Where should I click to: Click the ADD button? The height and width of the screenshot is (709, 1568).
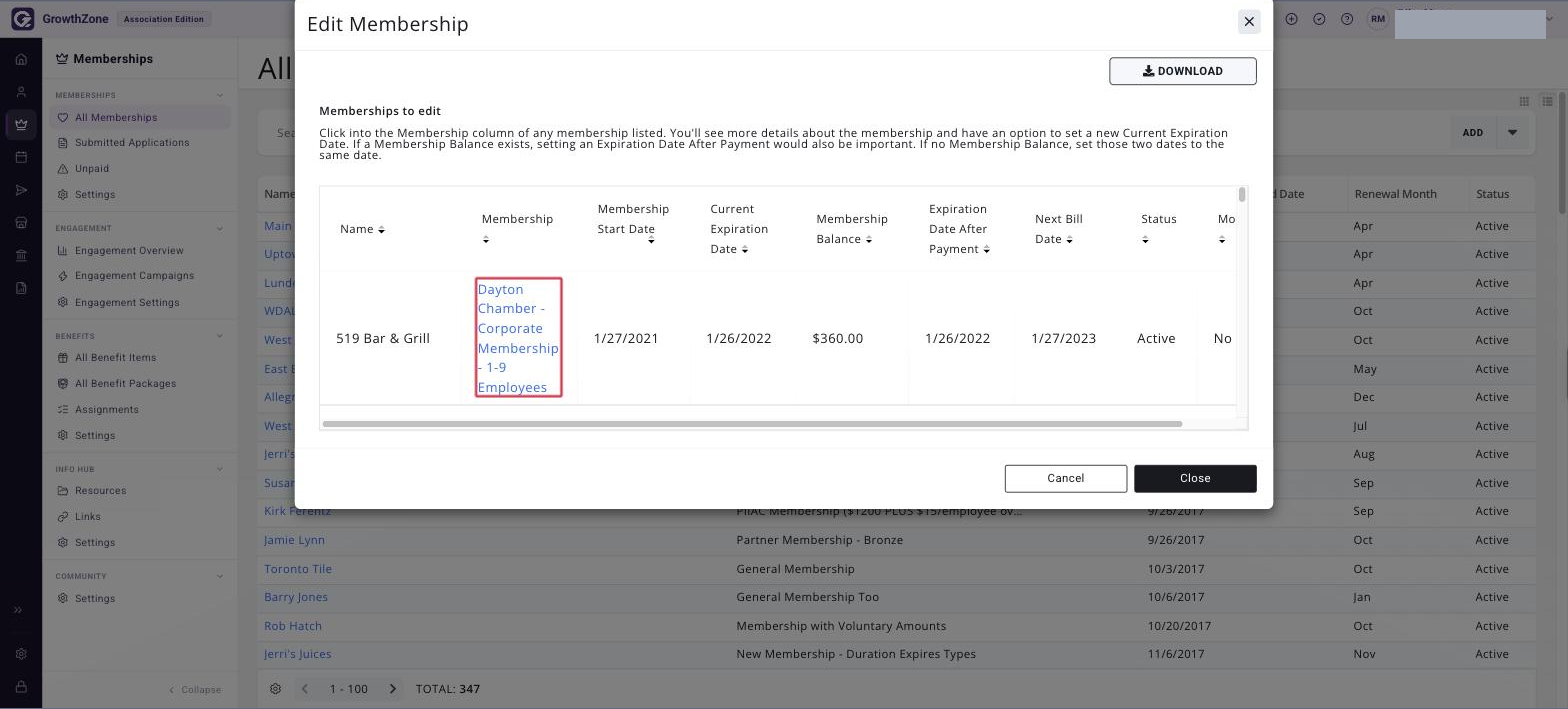pyautogui.click(x=1473, y=133)
